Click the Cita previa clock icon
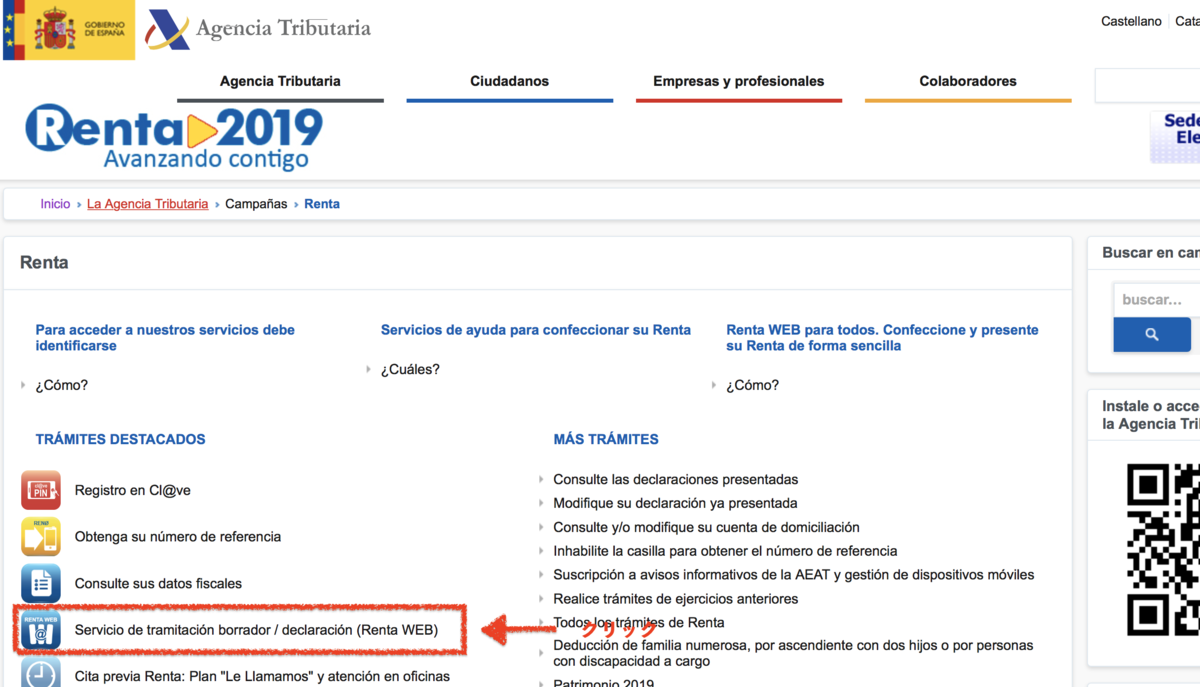Screen dimensions: 1200x687 click(41, 673)
